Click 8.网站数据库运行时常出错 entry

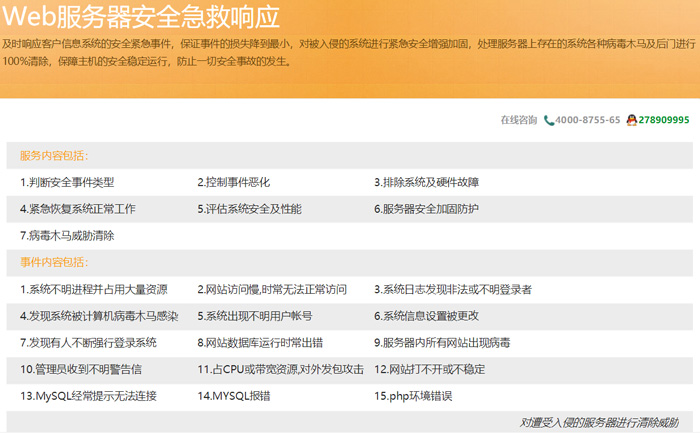click(x=259, y=343)
